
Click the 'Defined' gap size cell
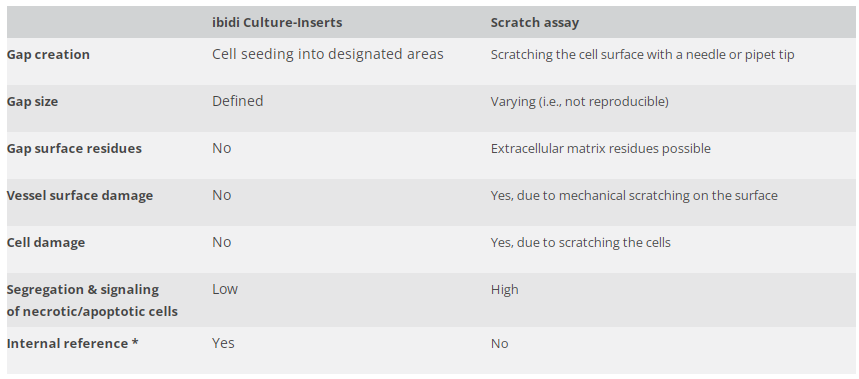[238, 101]
